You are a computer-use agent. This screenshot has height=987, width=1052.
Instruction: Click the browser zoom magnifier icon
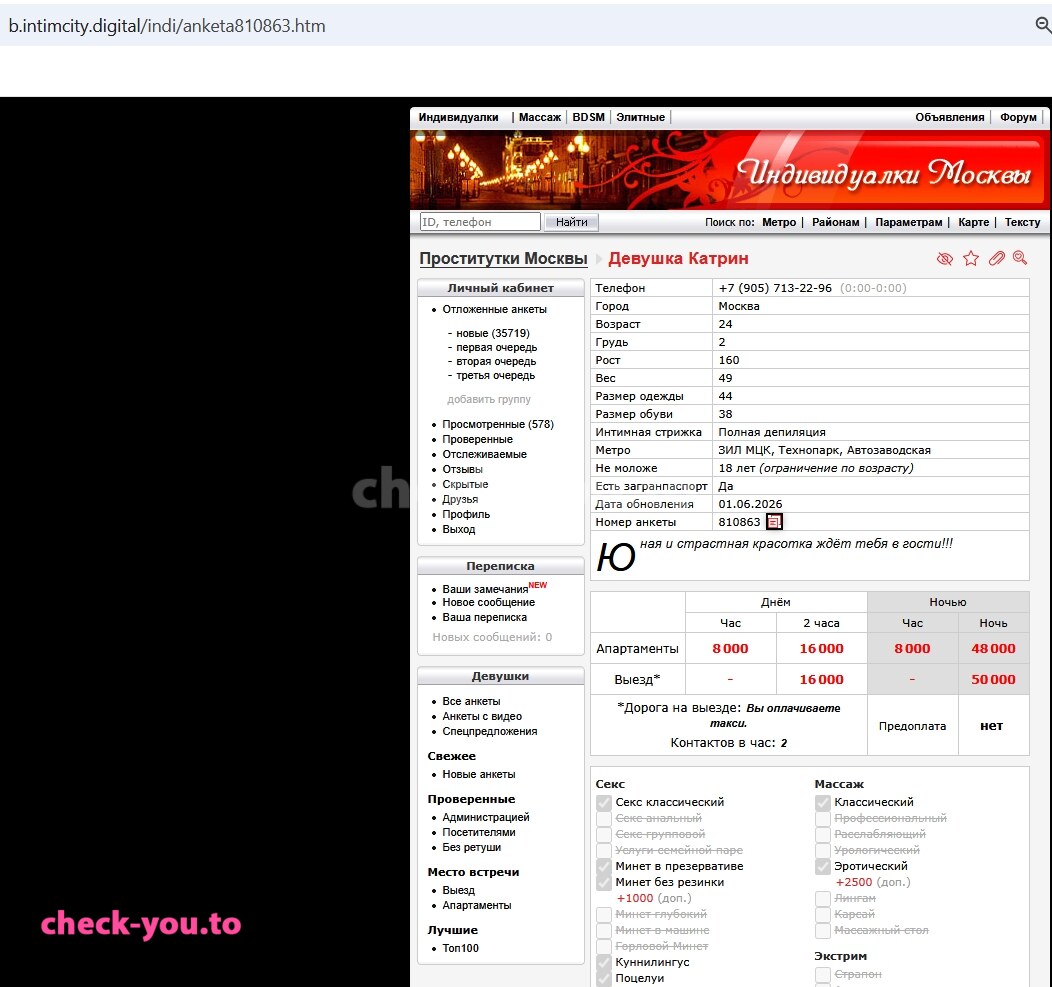tap(1043, 25)
